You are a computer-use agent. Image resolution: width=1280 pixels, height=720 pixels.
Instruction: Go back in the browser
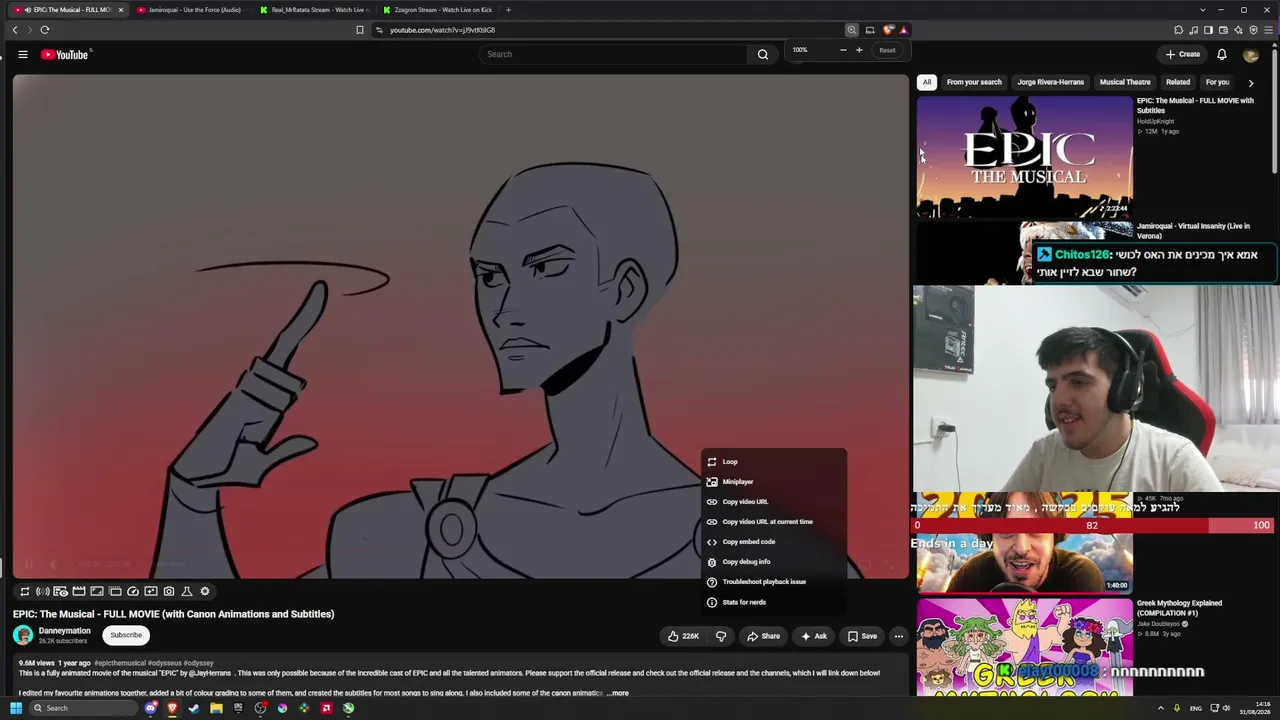point(15,30)
